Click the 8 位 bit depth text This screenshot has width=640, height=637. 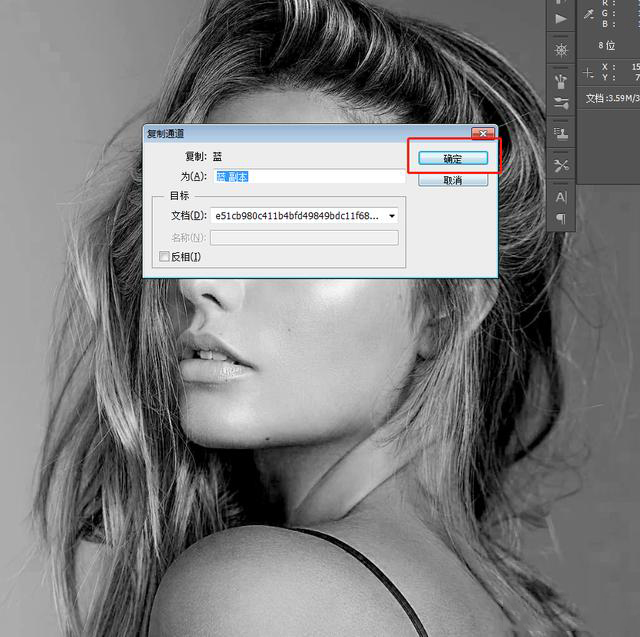coord(607,45)
